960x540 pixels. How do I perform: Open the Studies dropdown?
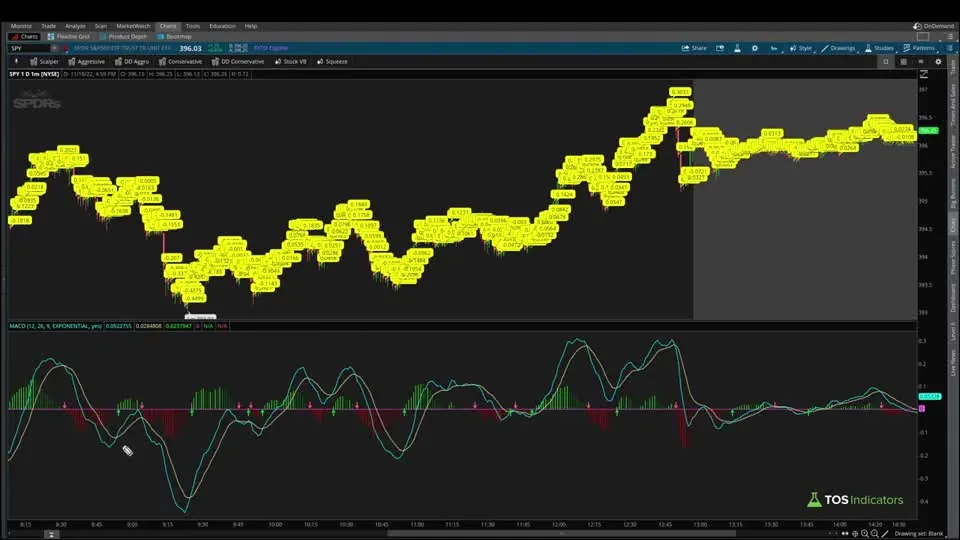pos(879,48)
